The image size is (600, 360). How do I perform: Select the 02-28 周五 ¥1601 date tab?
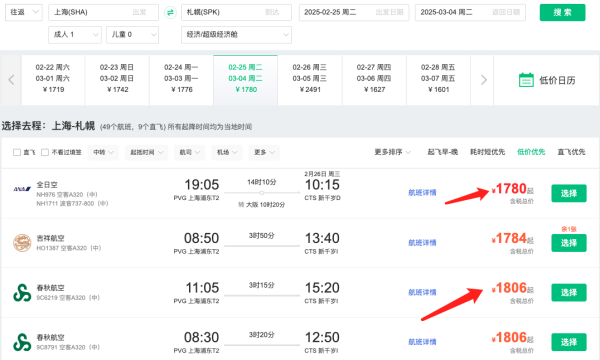439,80
